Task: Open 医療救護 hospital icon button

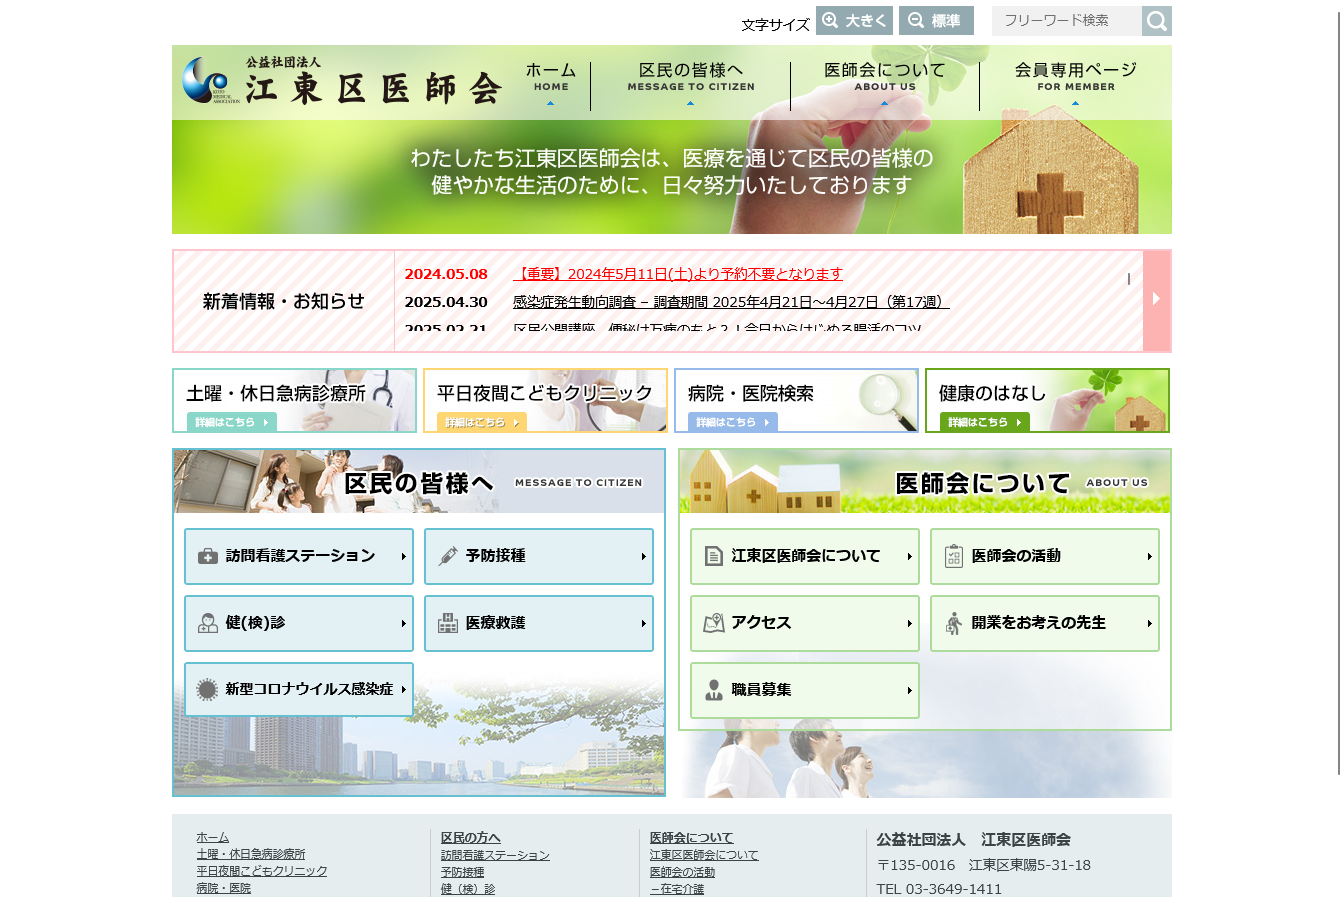Action: click(x=538, y=623)
